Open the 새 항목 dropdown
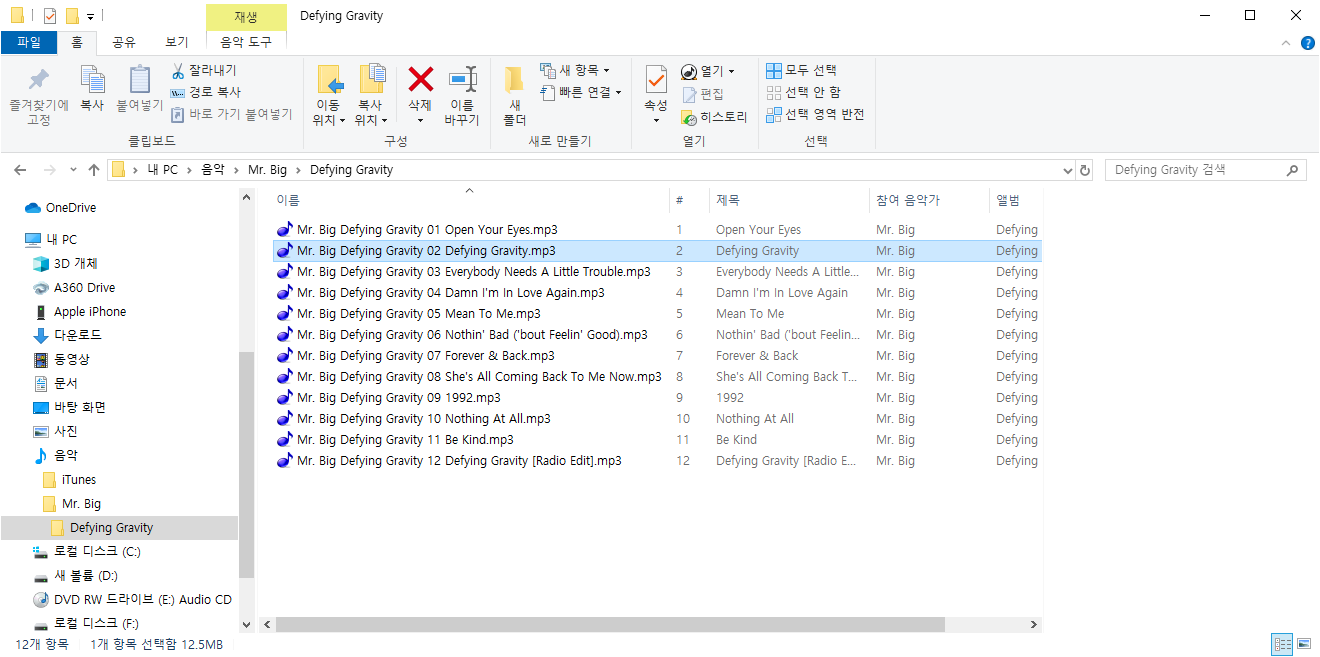The image size is (1320, 657). [606, 71]
